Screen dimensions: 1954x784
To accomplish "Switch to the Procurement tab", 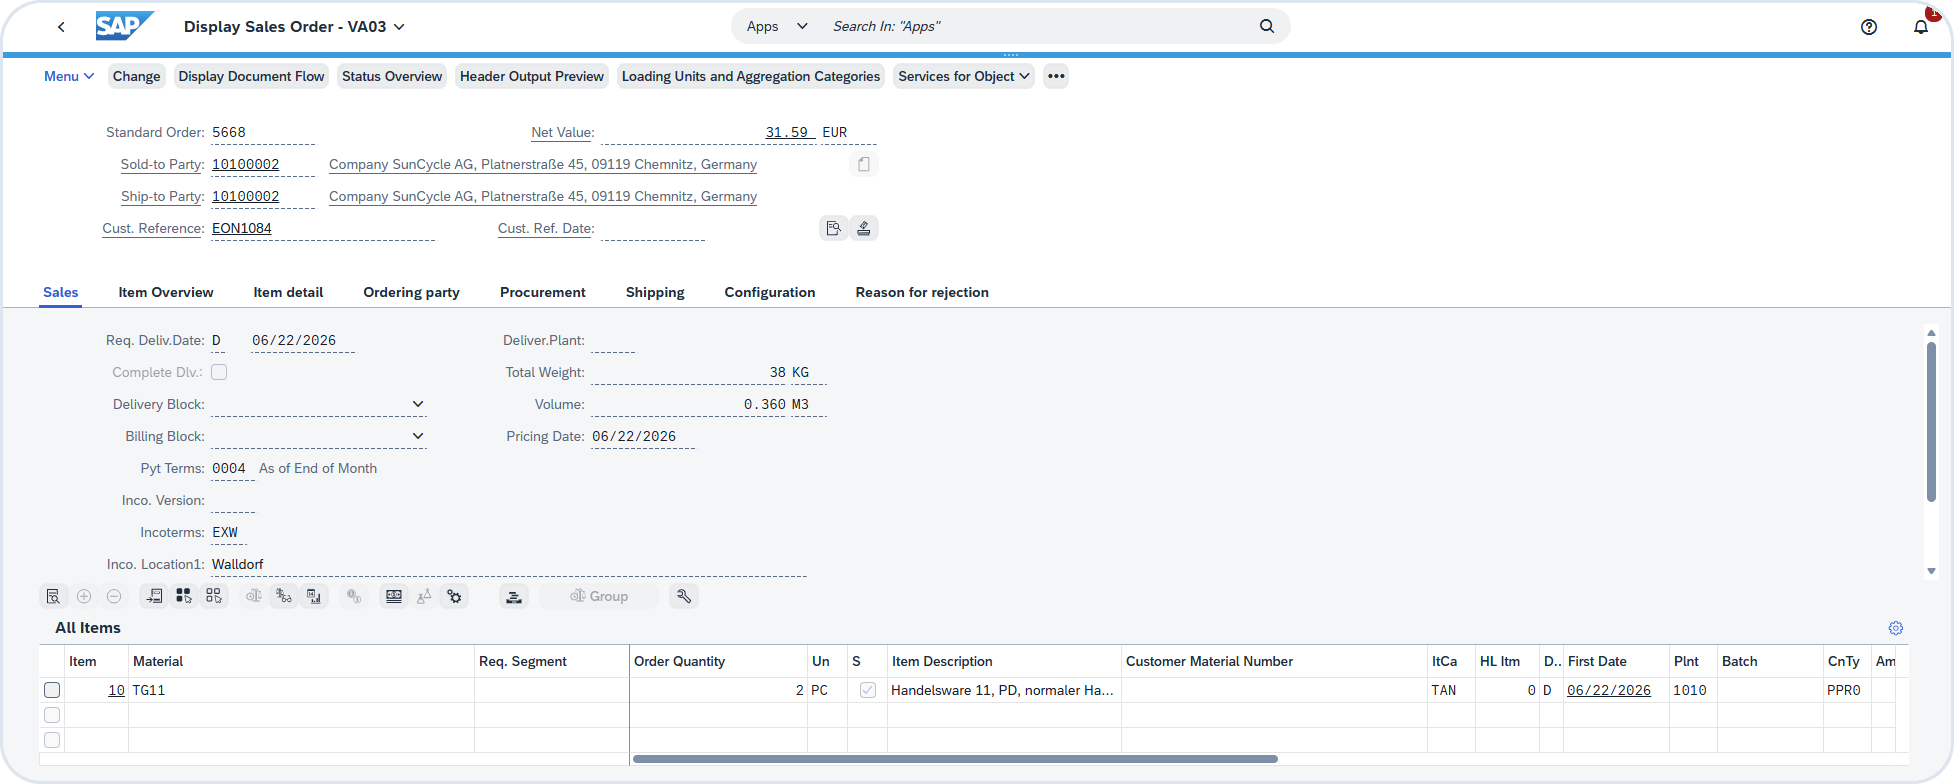I will 543,292.
